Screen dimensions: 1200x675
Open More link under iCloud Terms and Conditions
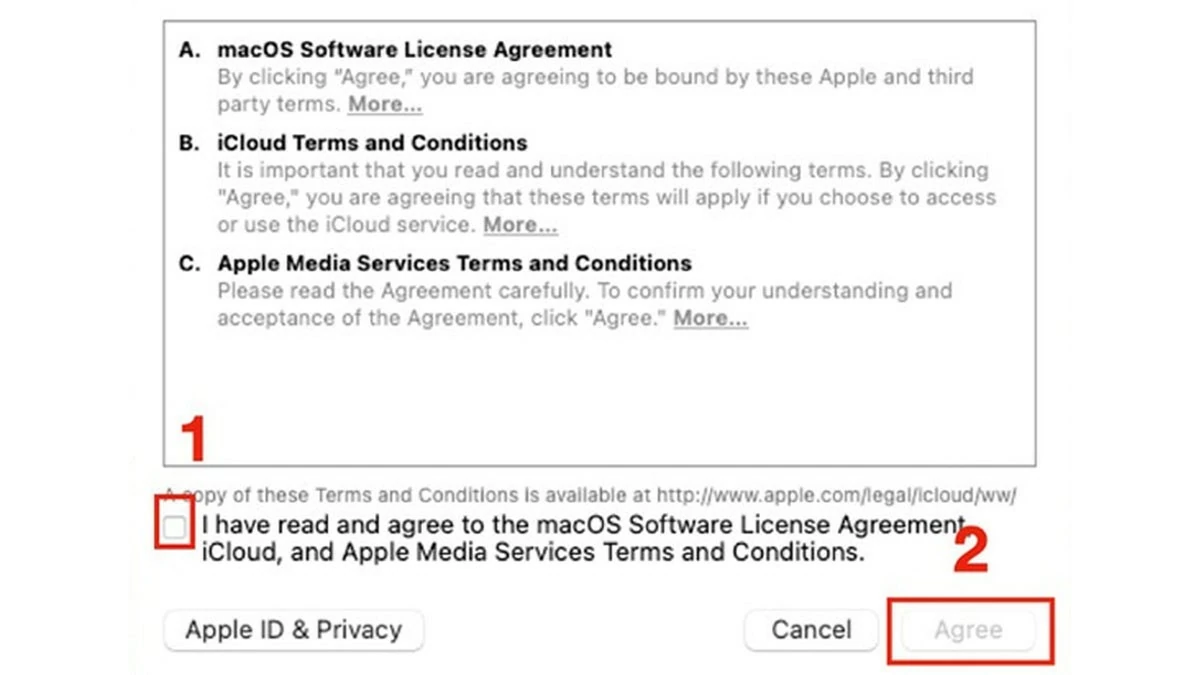pos(519,224)
